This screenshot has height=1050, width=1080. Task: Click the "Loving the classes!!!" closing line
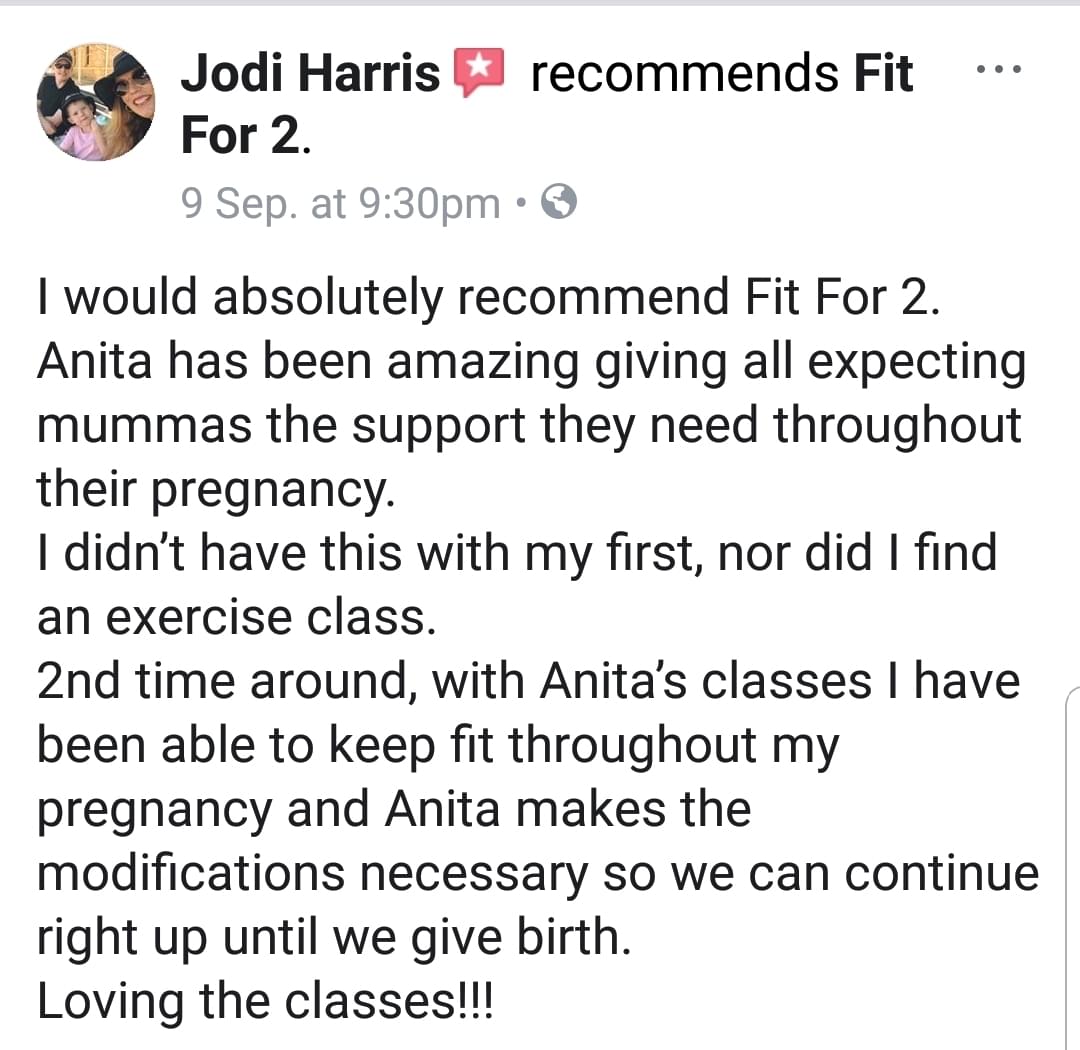265,1001
